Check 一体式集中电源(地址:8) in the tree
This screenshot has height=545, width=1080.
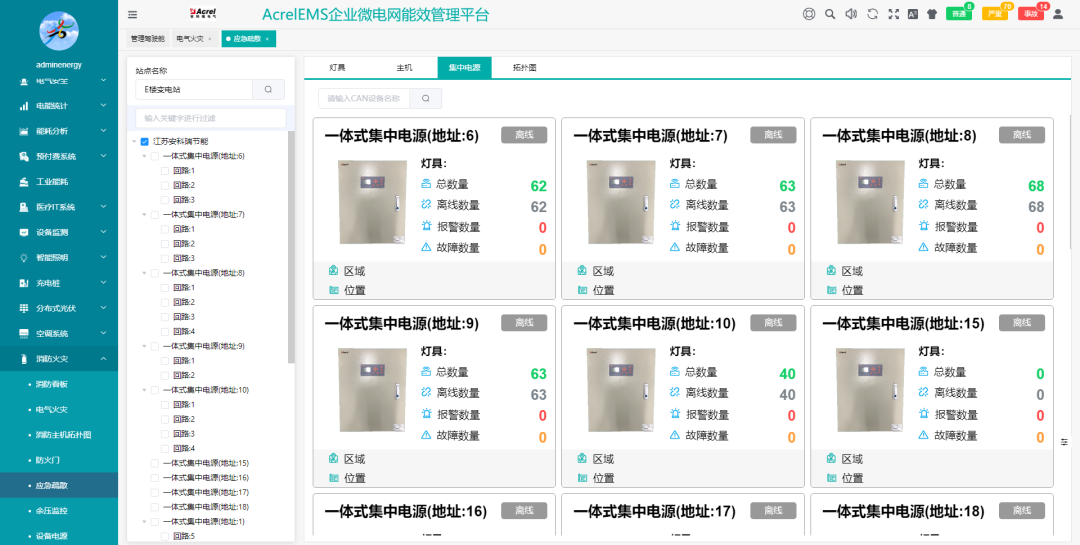click(155, 273)
